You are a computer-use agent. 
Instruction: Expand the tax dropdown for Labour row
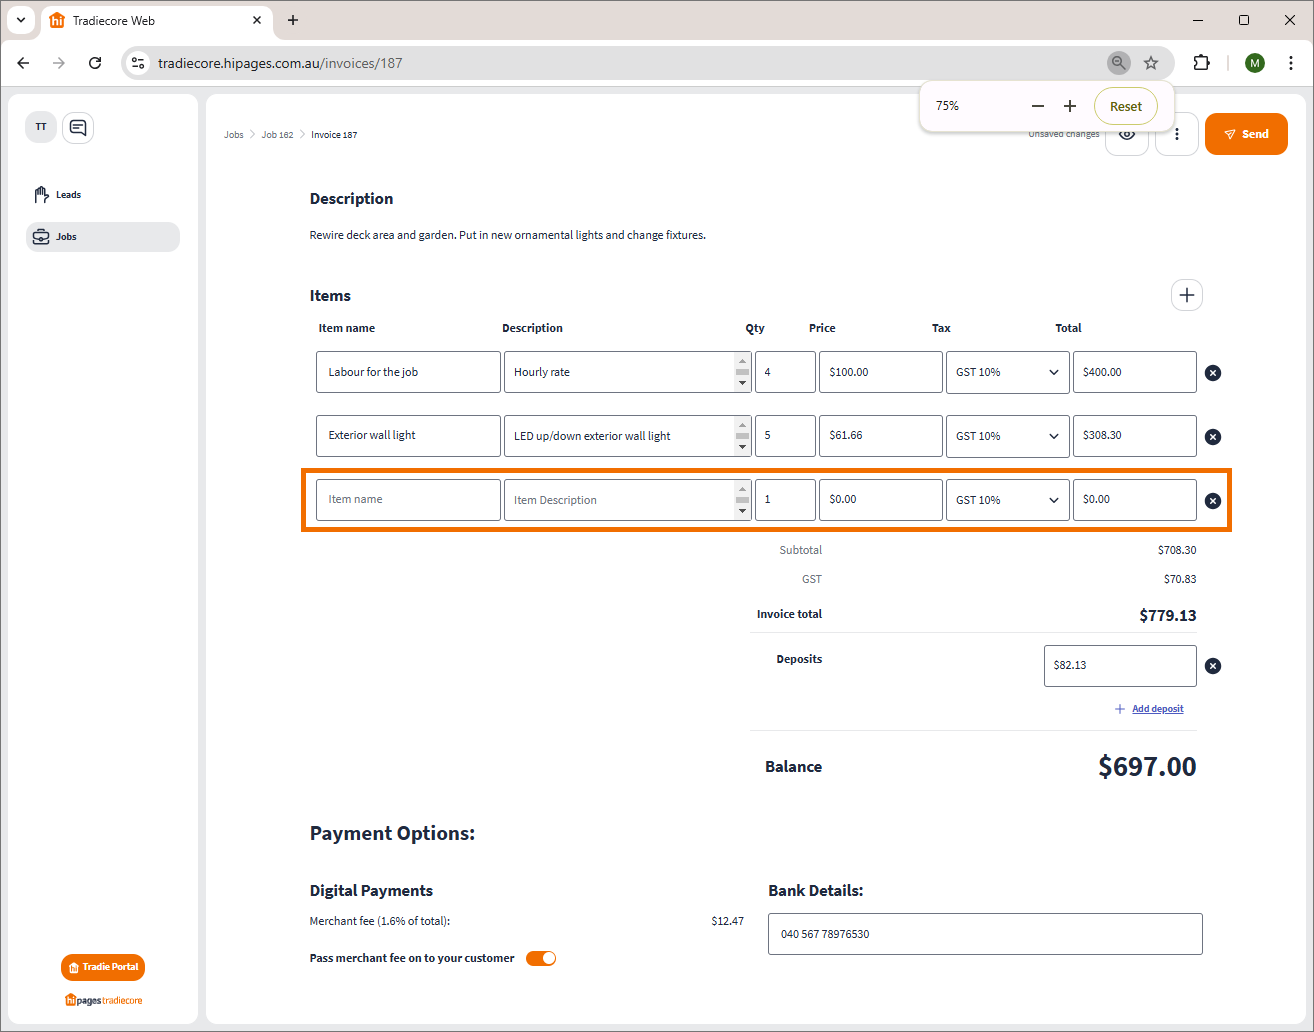1006,372
